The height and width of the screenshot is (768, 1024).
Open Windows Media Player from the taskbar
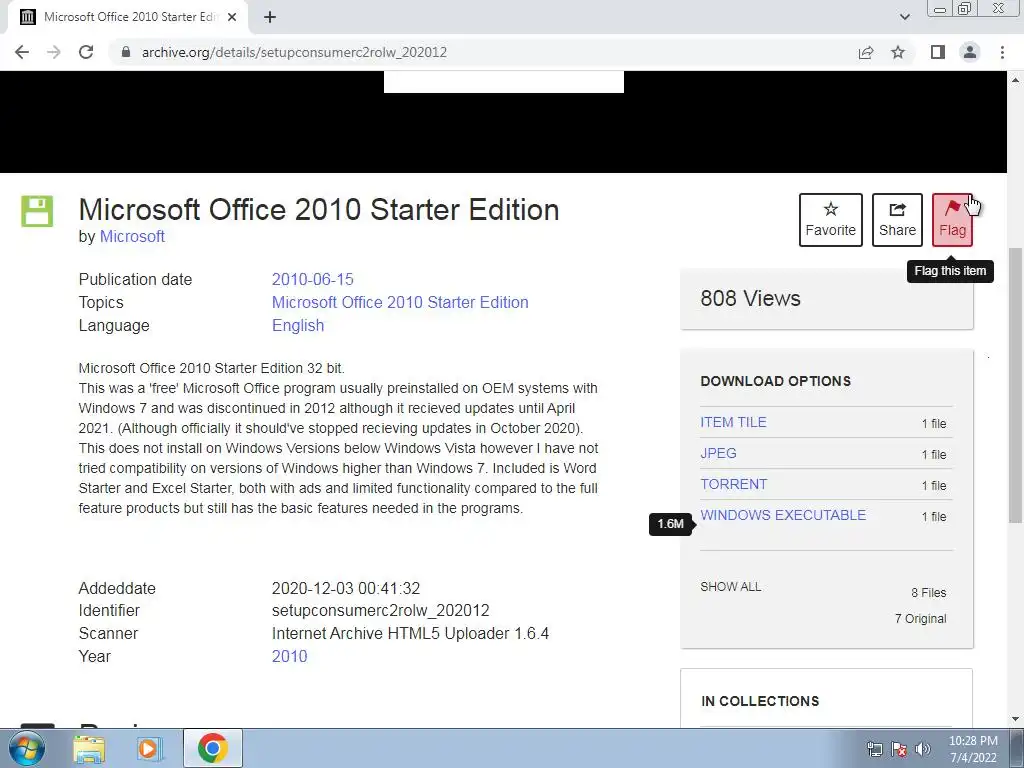149,748
